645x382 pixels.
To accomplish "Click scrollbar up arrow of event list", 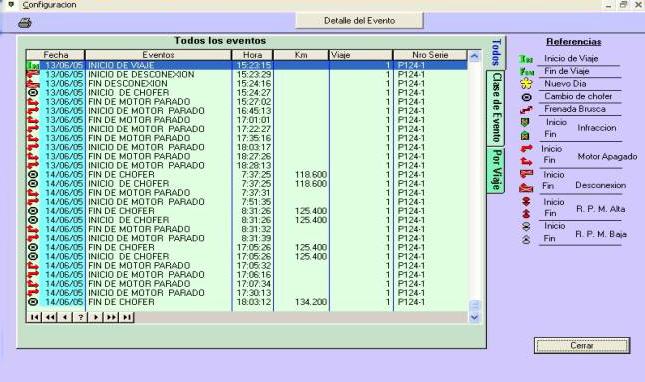I will (x=474, y=56).
